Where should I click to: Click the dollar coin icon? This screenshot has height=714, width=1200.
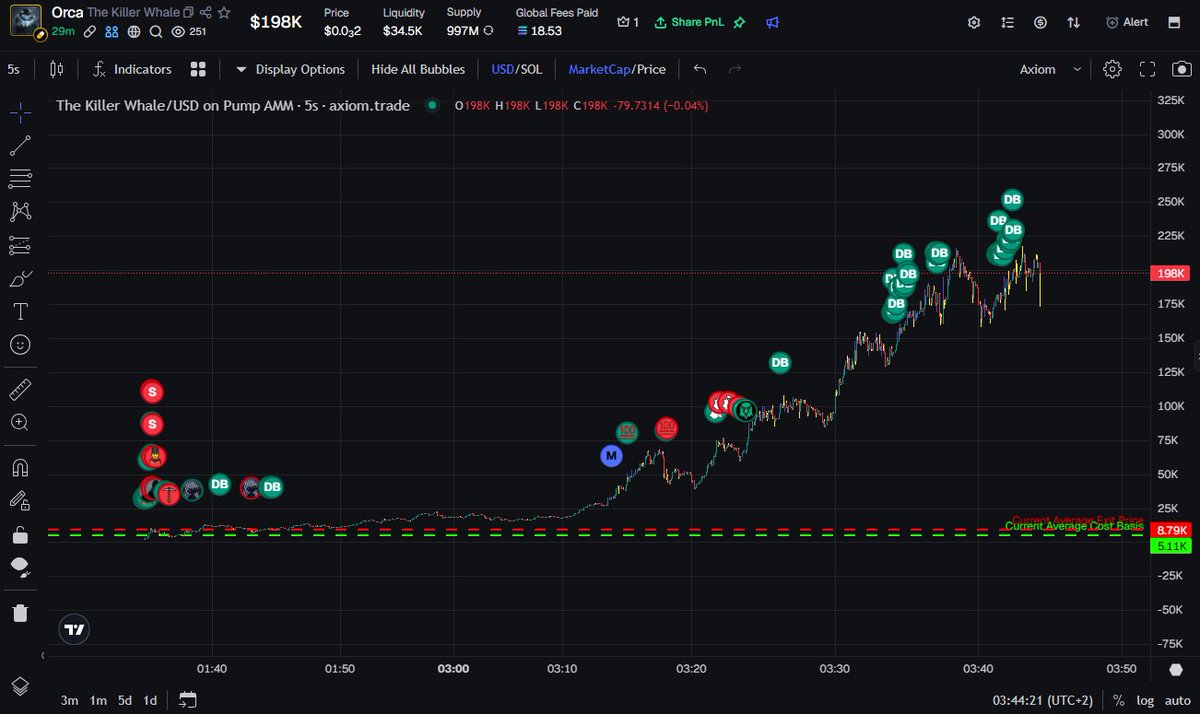pyautogui.click(x=1040, y=22)
